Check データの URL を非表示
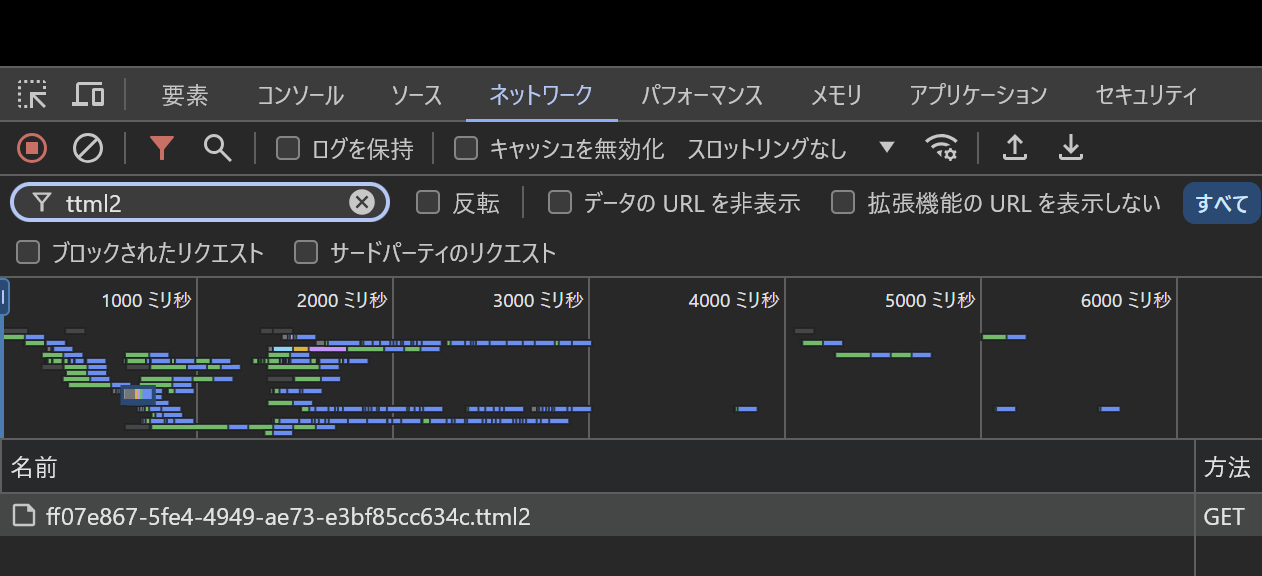The height and width of the screenshot is (576, 1262). 560,203
